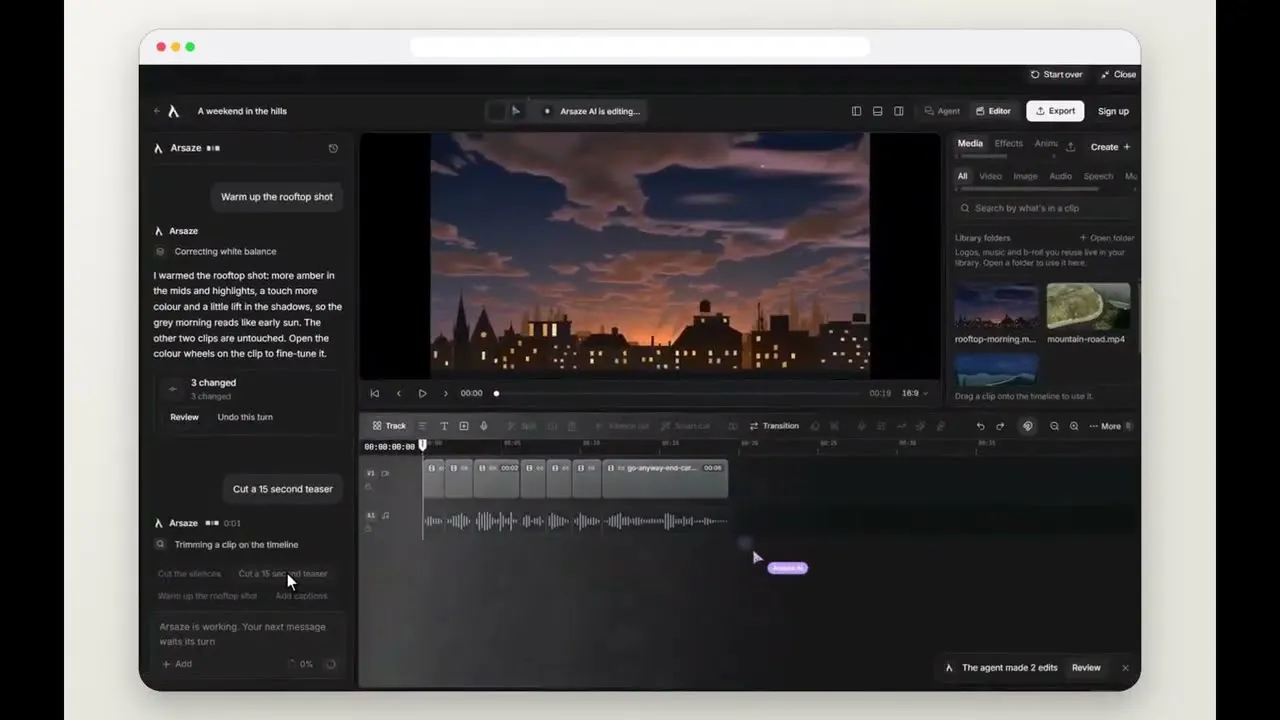Select the mountain-road.mp4 thumbnail

pos(1088,306)
